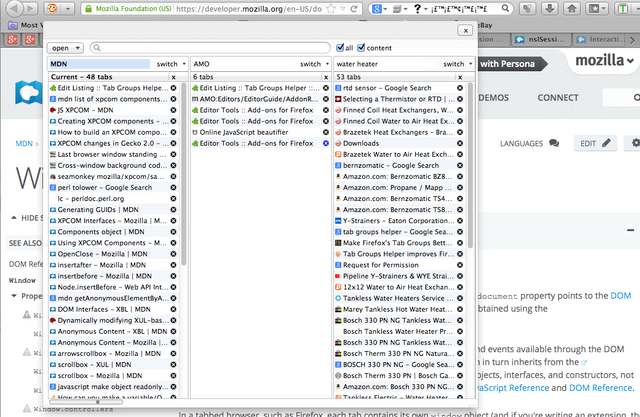
Task: Click the smiley face toolbar icon
Action: tap(52, 8)
